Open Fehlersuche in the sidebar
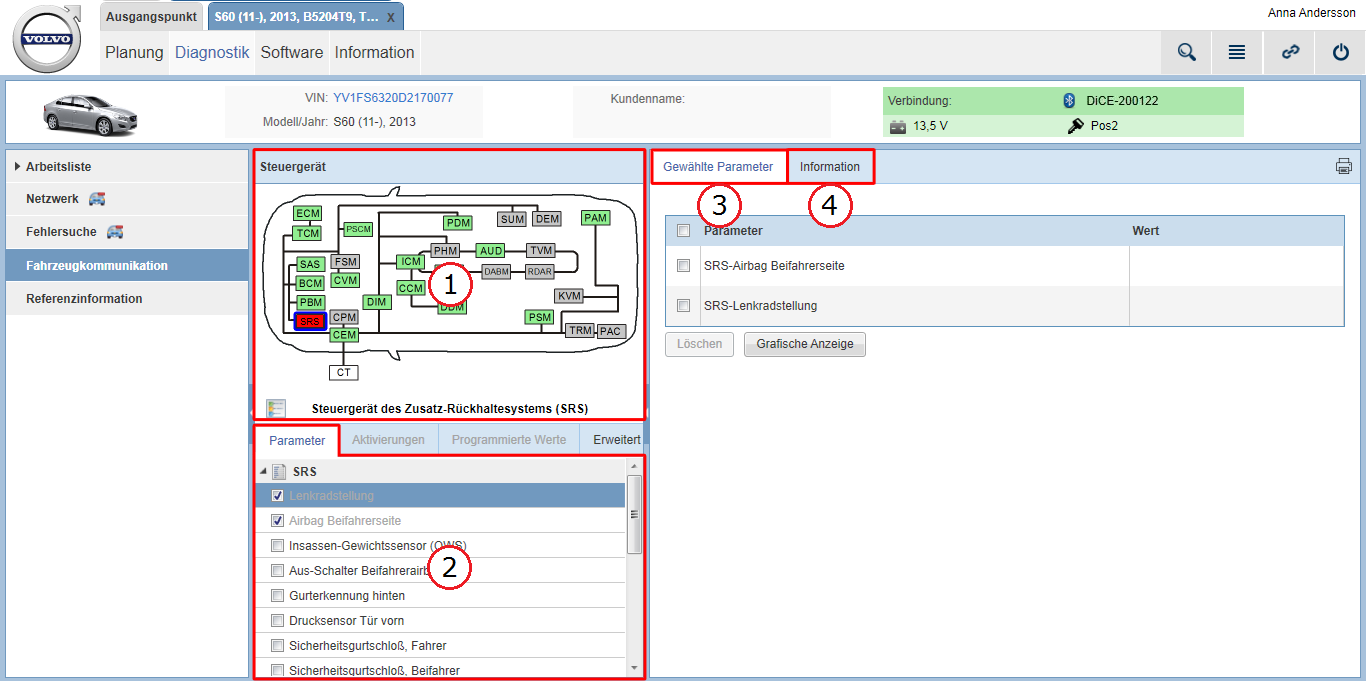1366x681 pixels. point(127,232)
